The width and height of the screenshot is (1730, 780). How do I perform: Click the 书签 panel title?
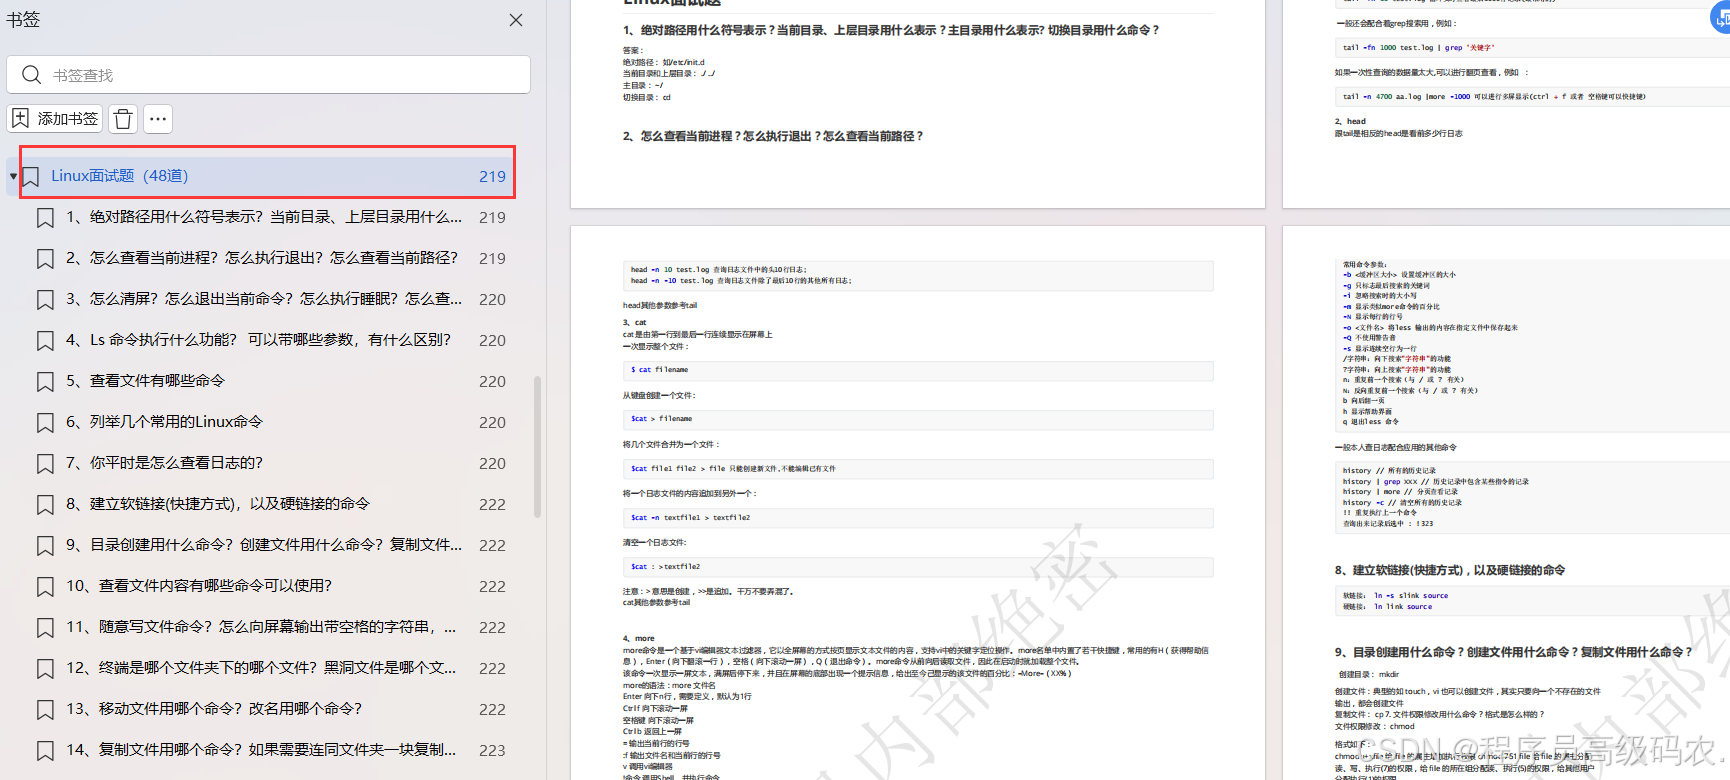(x=23, y=20)
